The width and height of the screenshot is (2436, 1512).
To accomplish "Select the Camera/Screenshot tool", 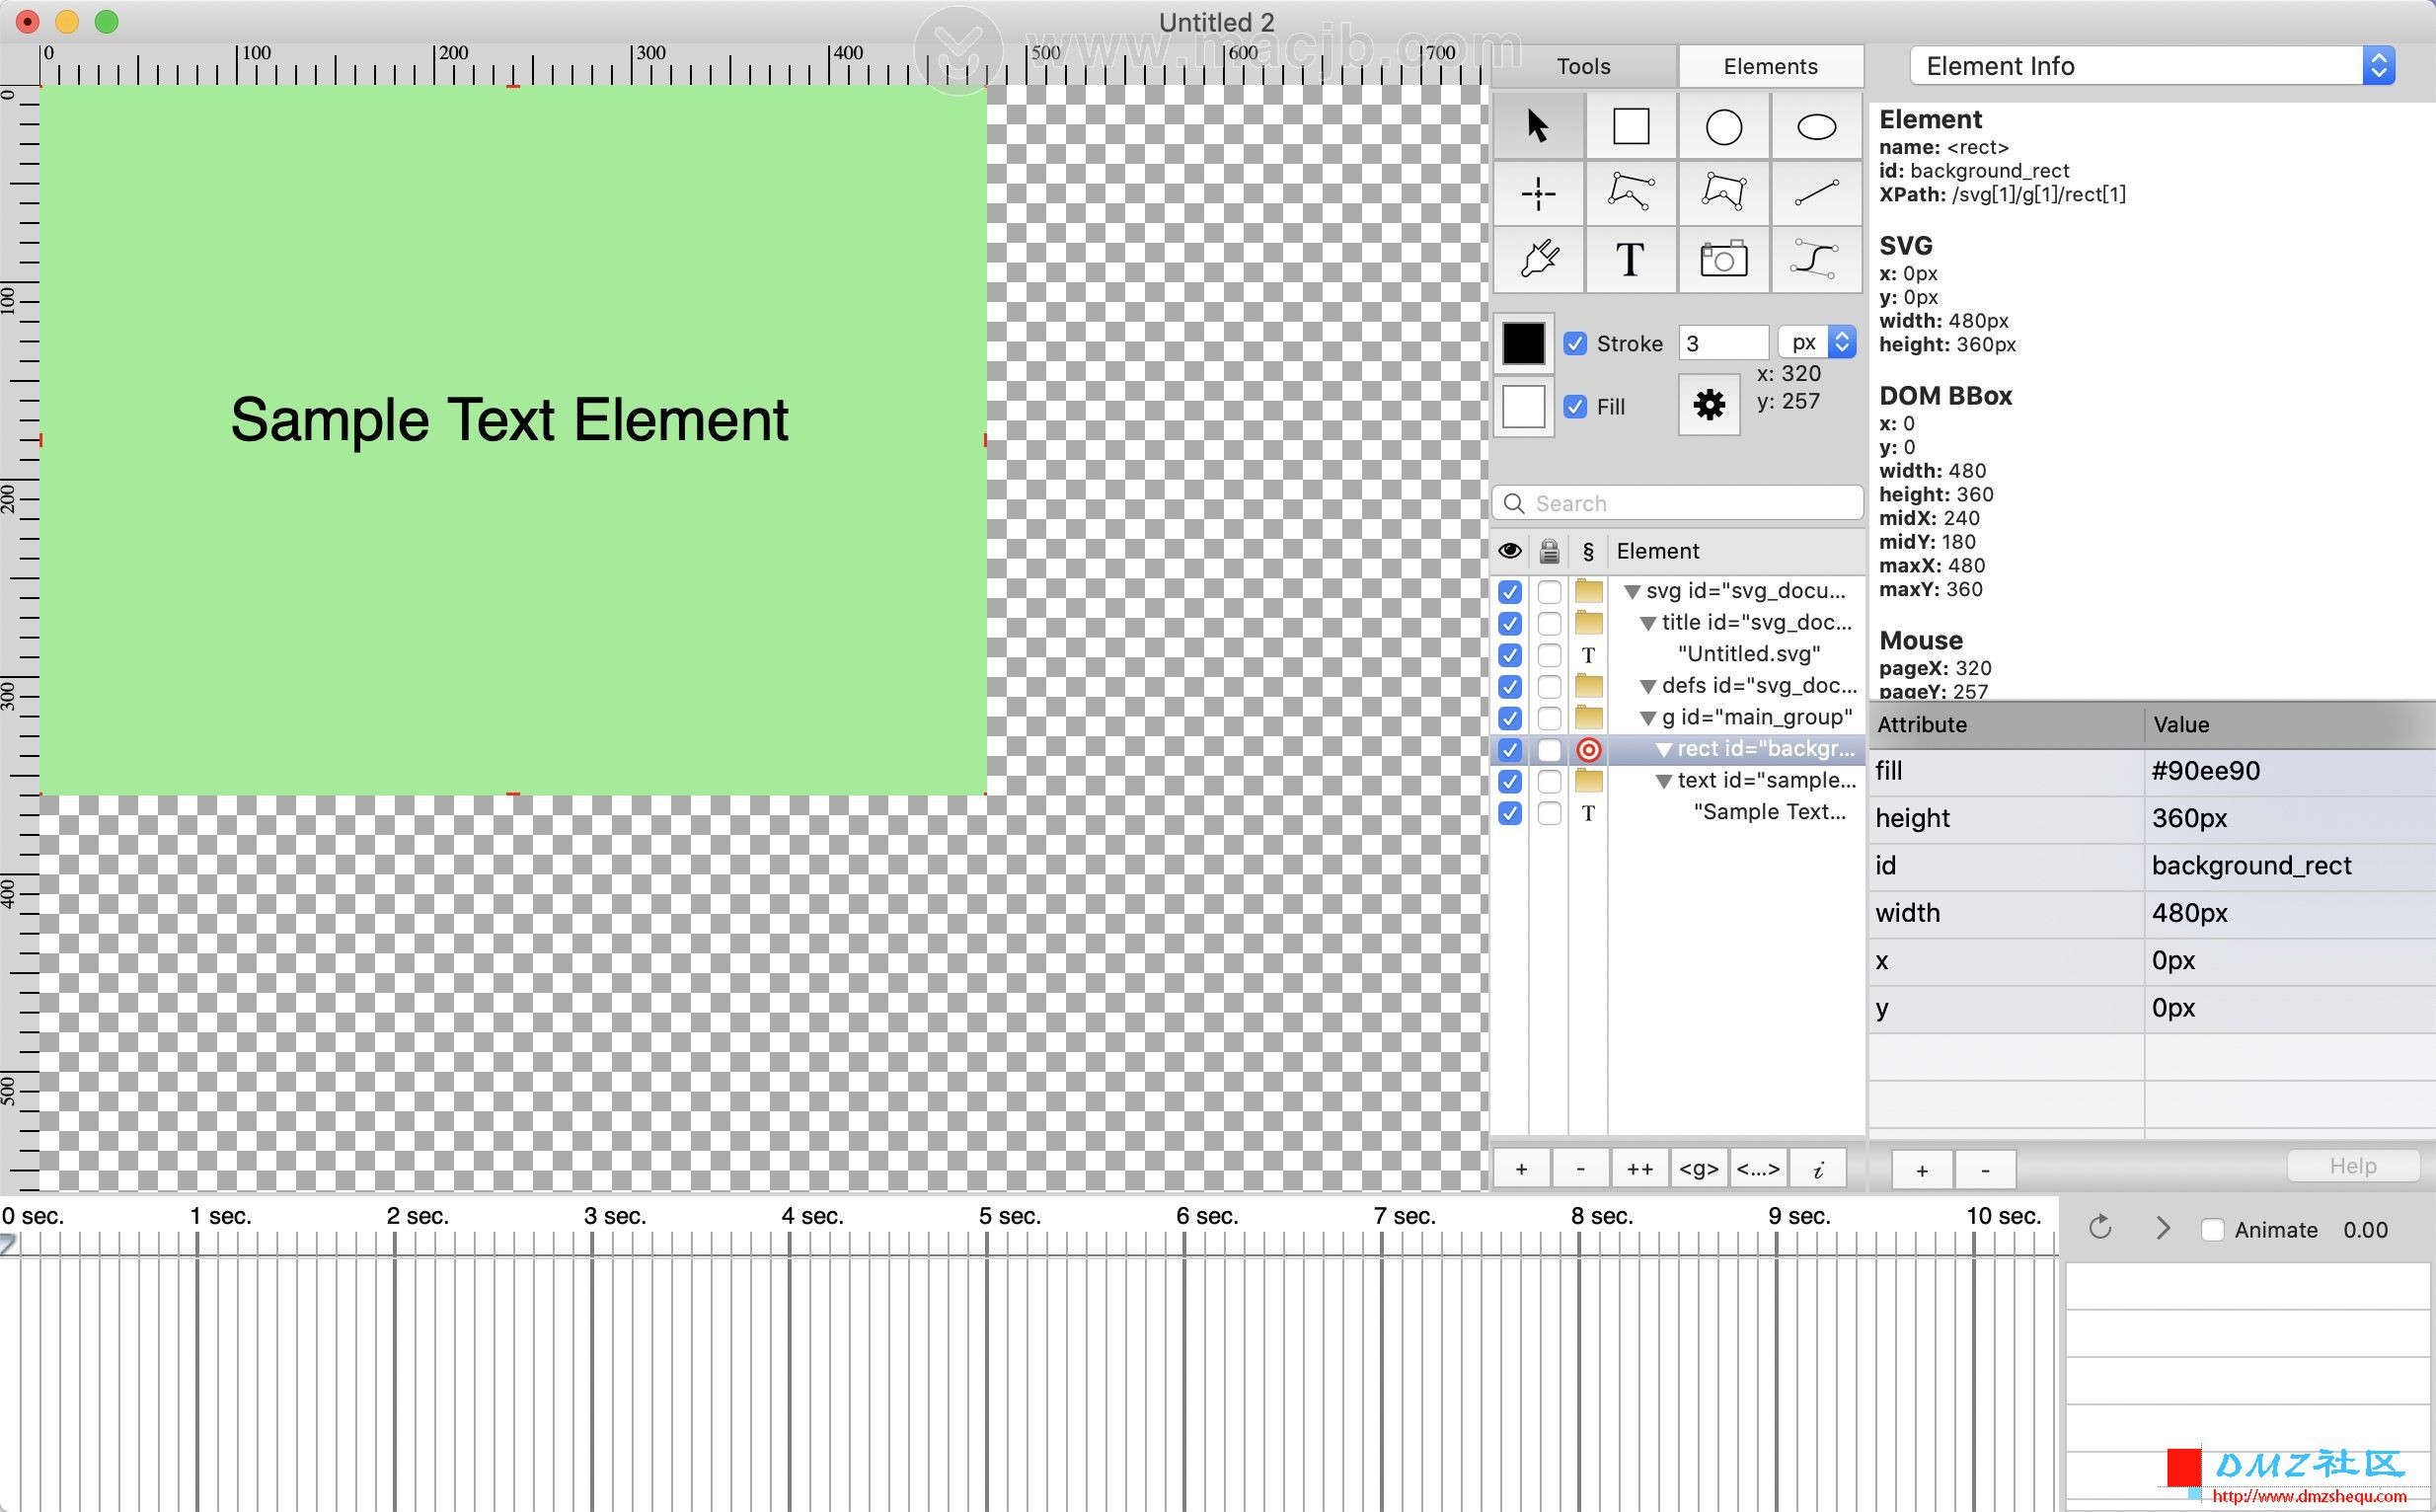I will pyautogui.click(x=1720, y=260).
